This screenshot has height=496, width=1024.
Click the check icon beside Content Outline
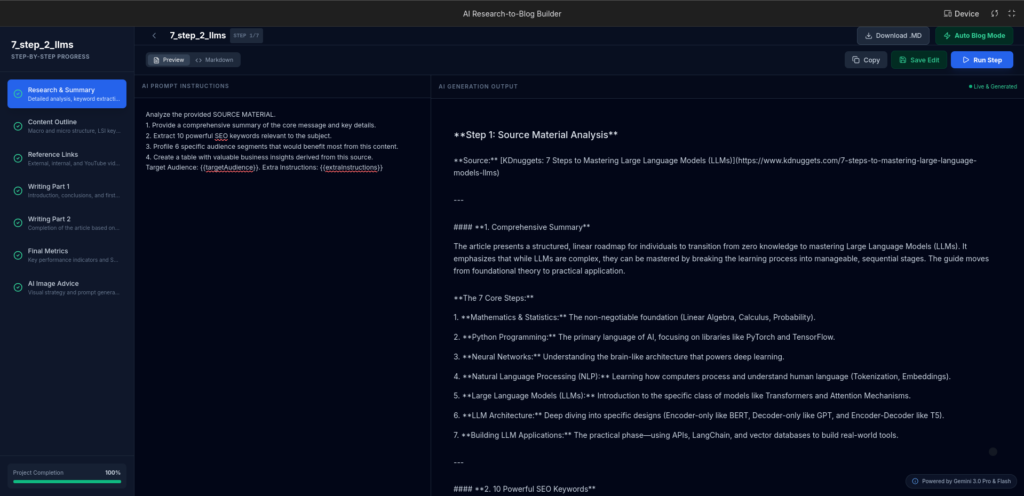(x=18, y=126)
